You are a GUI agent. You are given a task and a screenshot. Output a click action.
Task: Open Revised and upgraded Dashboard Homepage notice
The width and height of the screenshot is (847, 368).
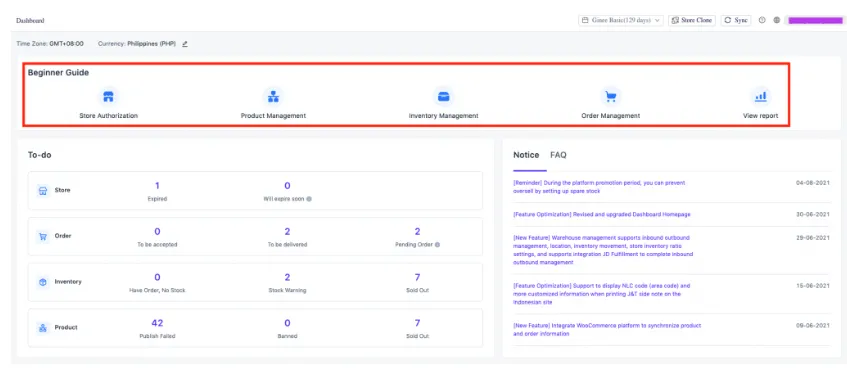point(602,215)
